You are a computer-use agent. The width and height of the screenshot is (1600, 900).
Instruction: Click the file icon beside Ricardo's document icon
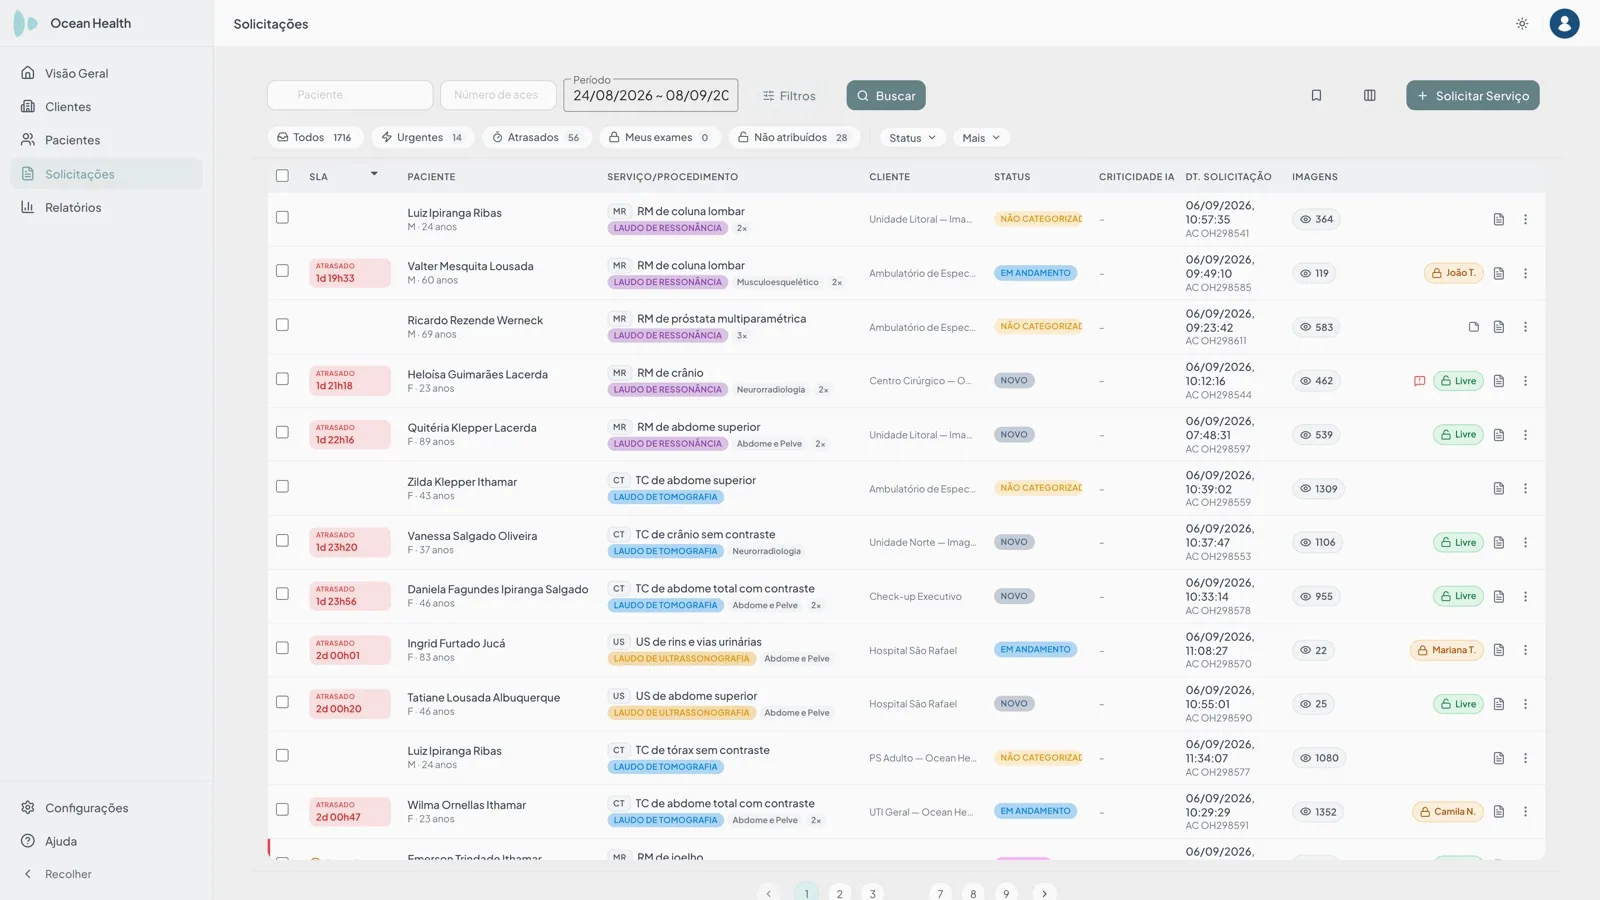click(x=1473, y=327)
